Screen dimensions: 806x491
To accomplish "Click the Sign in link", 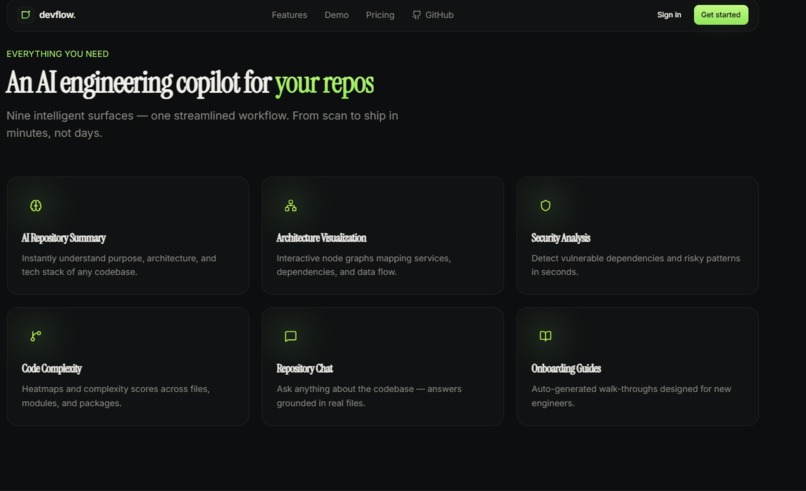I will pyautogui.click(x=669, y=15).
